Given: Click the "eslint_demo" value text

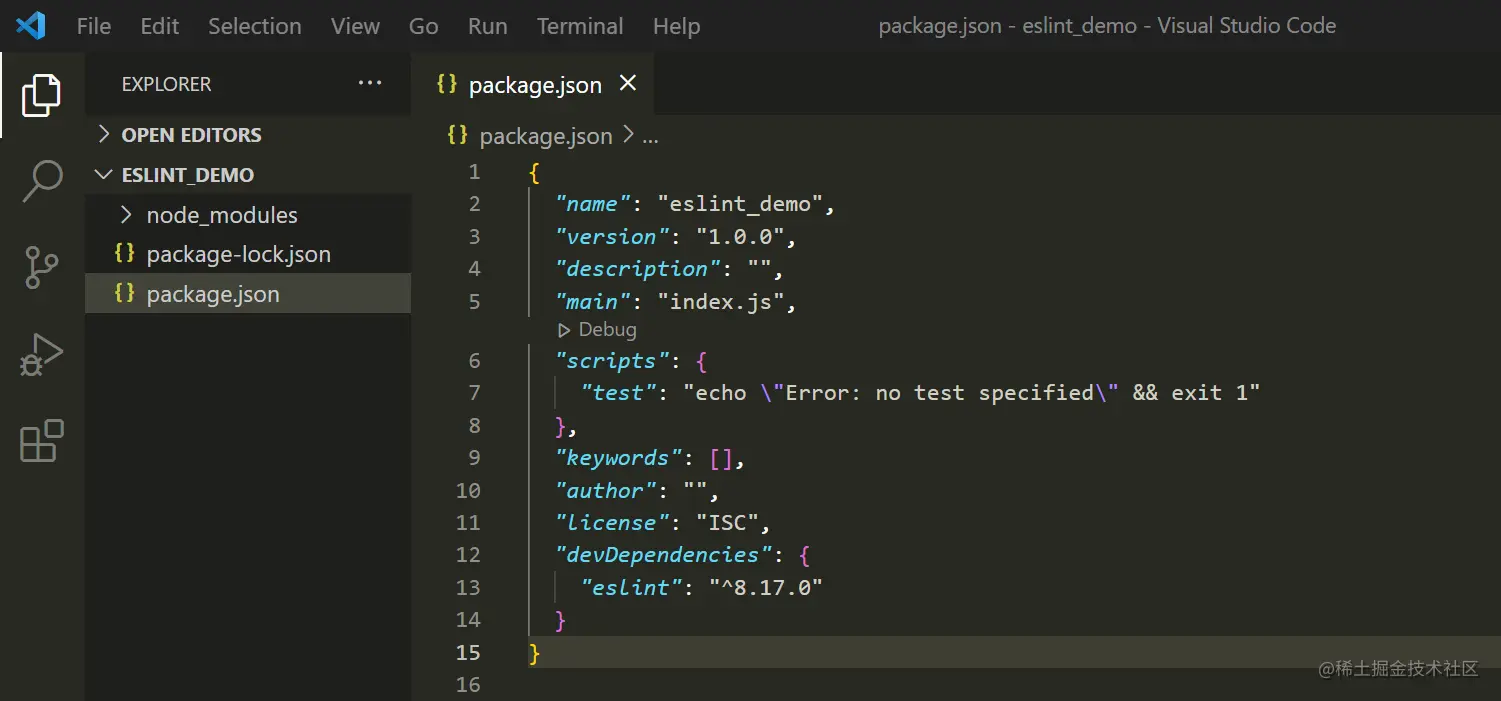Looking at the screenshot, I should point(740,204).
